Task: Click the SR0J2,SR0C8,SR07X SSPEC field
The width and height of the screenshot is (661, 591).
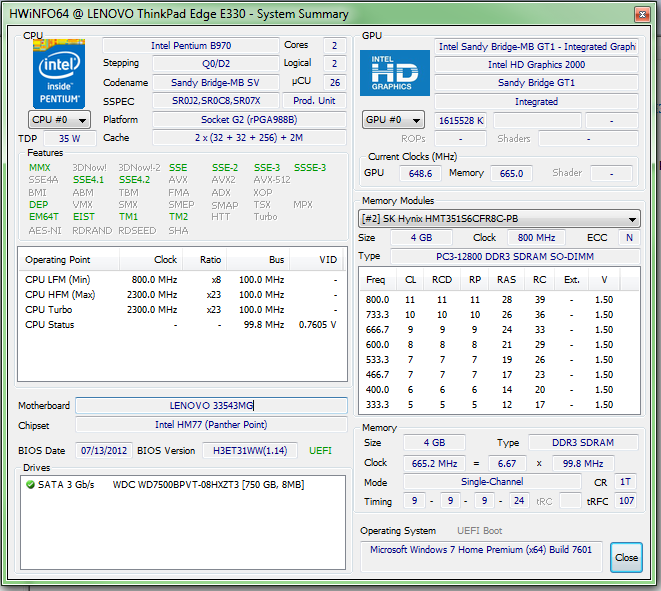Action: coord(216,101)
